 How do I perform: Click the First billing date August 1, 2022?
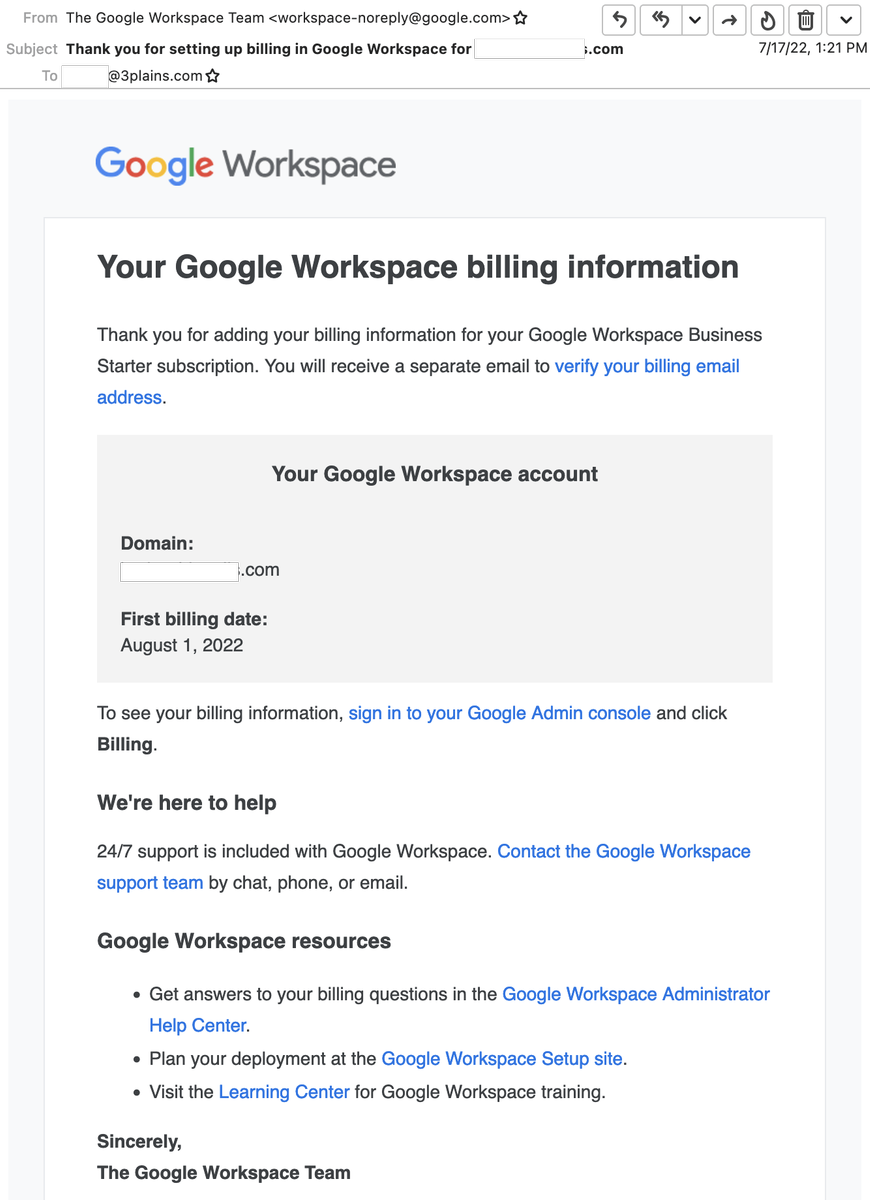(x=182, y=645)
